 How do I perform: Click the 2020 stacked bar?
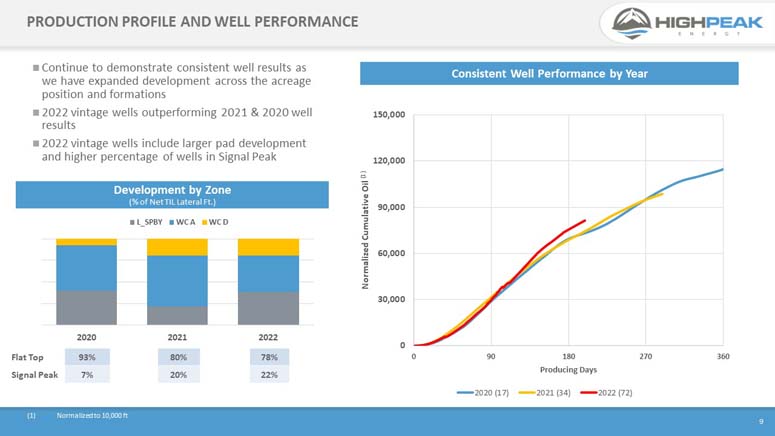(86, 282)
